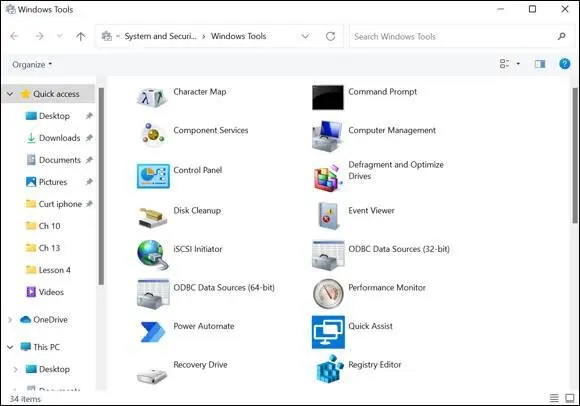Click the search magnifier icon

(562, 36)
